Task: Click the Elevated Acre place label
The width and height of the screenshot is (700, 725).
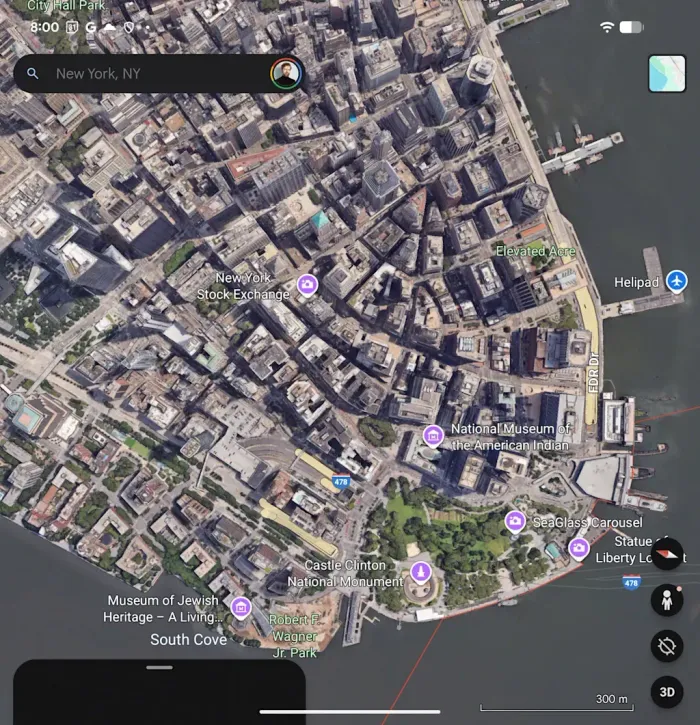Action: 535,251
